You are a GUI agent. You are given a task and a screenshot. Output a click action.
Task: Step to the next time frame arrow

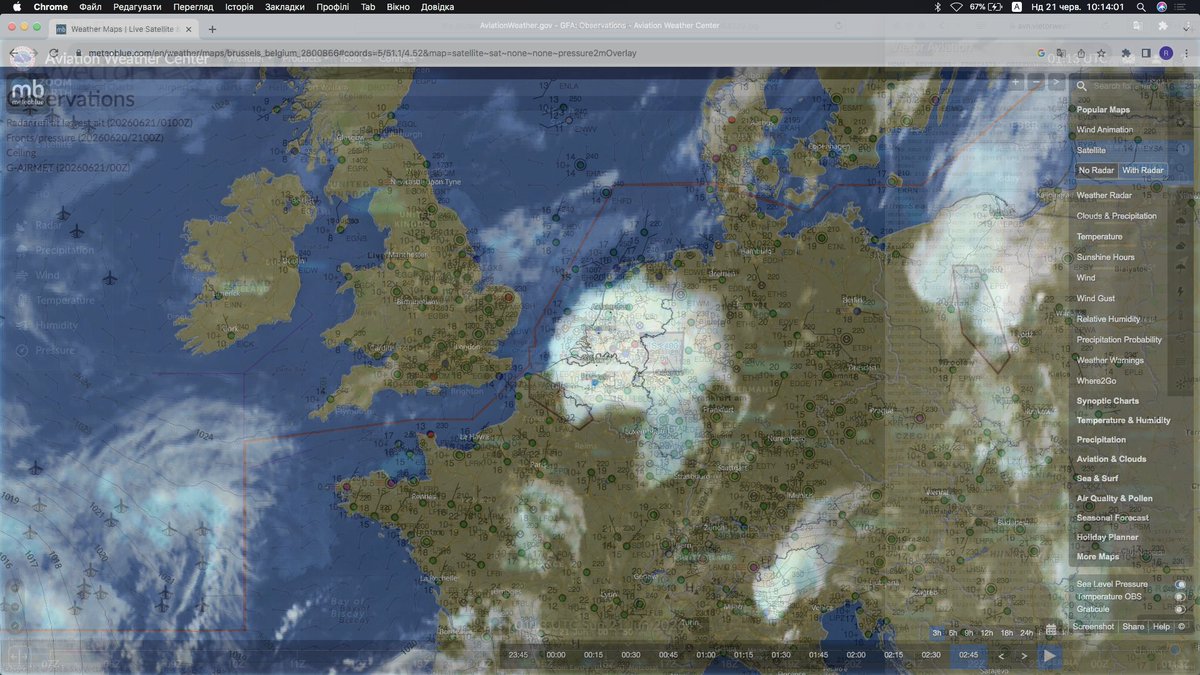1024,656
